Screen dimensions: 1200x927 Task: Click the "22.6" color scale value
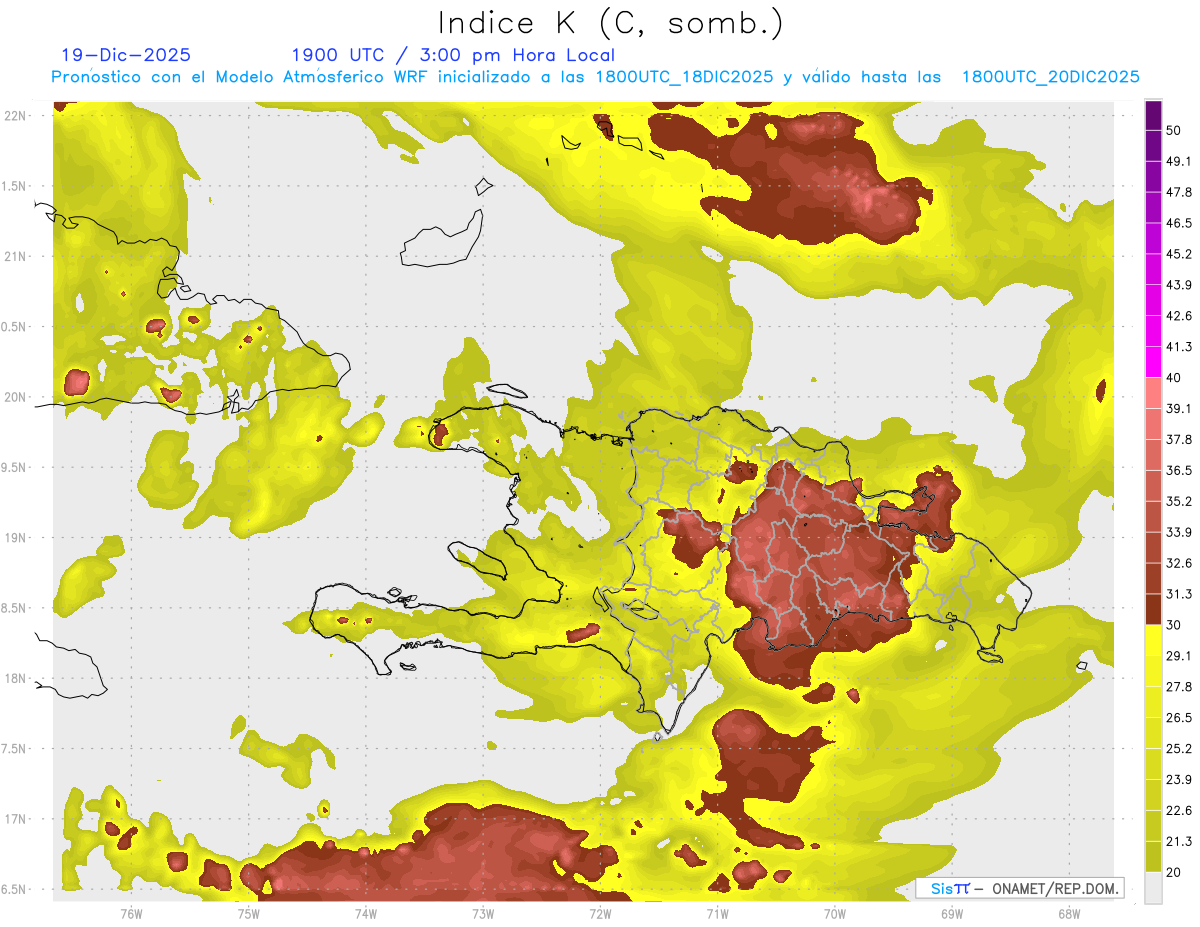(1179, 811)
